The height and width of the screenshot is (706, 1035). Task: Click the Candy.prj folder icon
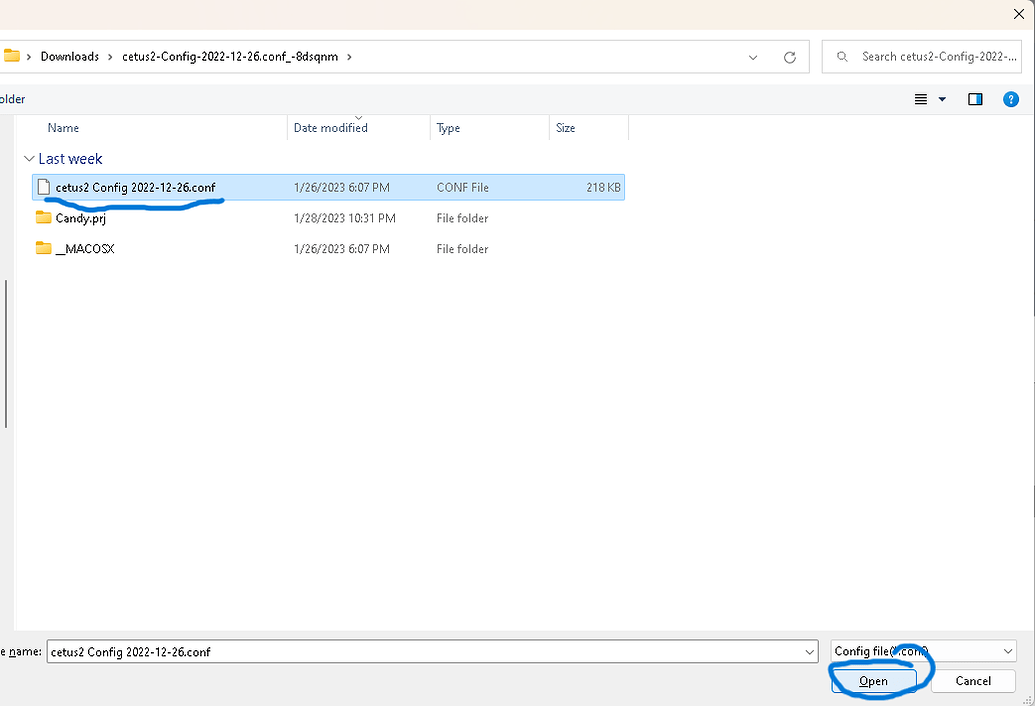[43, 218]
